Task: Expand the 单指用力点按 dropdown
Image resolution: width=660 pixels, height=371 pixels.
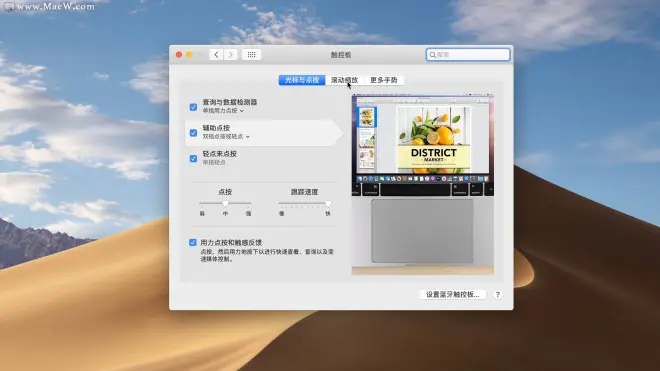Action: point(223,111)
